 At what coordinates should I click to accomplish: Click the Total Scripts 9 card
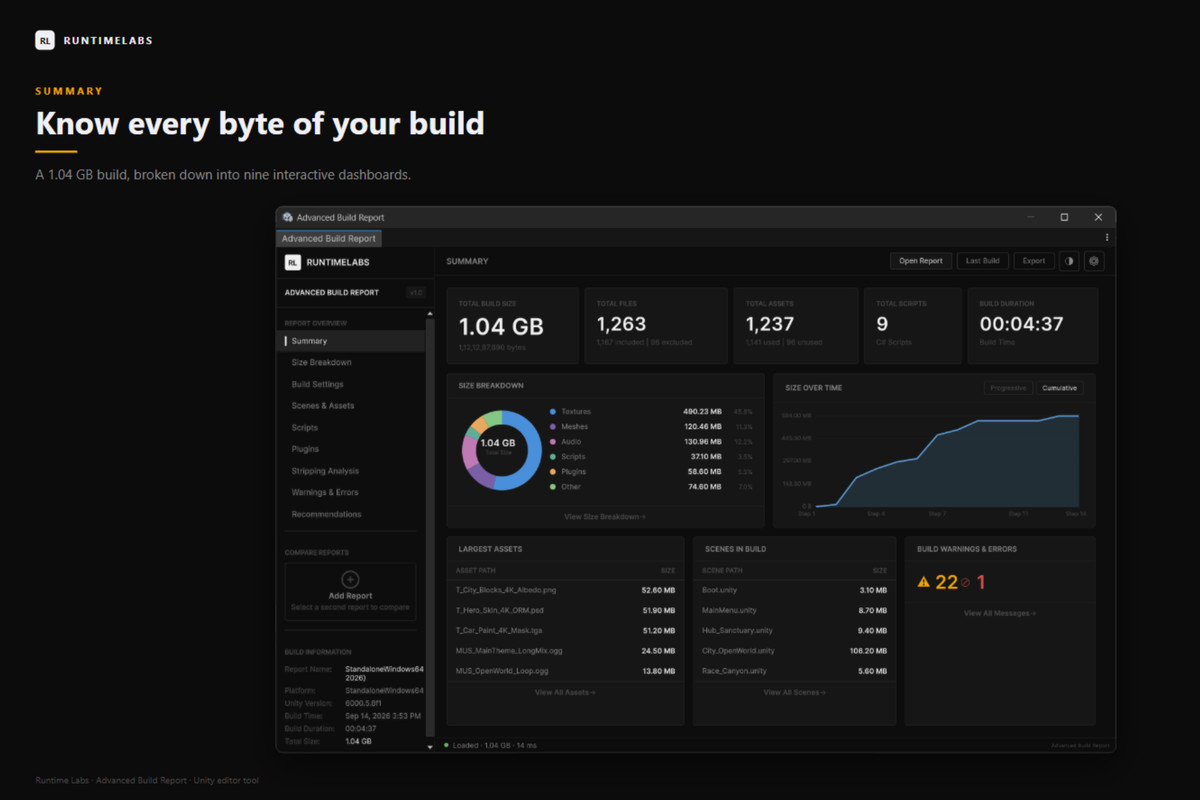[x=912, y=326]
